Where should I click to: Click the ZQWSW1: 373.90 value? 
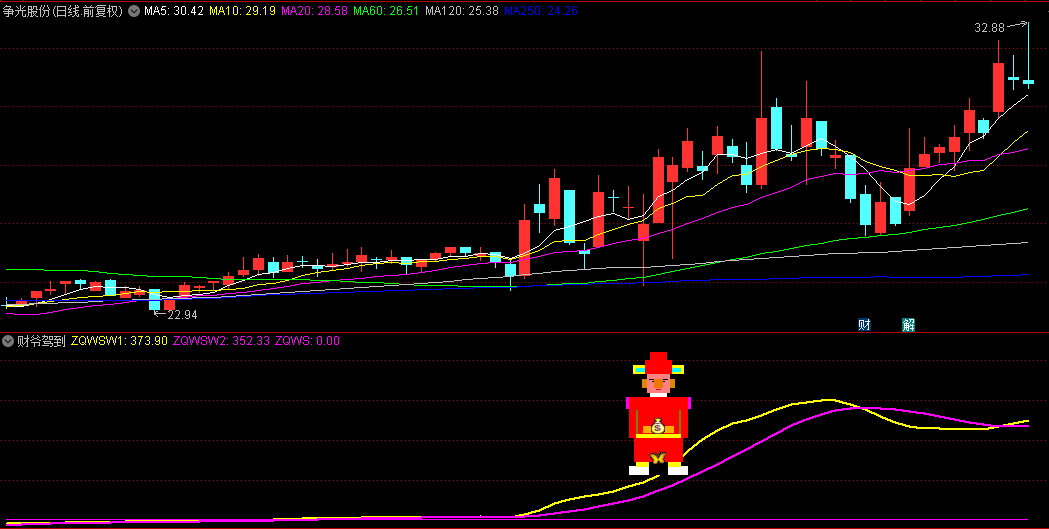click(x=119, y=341)
